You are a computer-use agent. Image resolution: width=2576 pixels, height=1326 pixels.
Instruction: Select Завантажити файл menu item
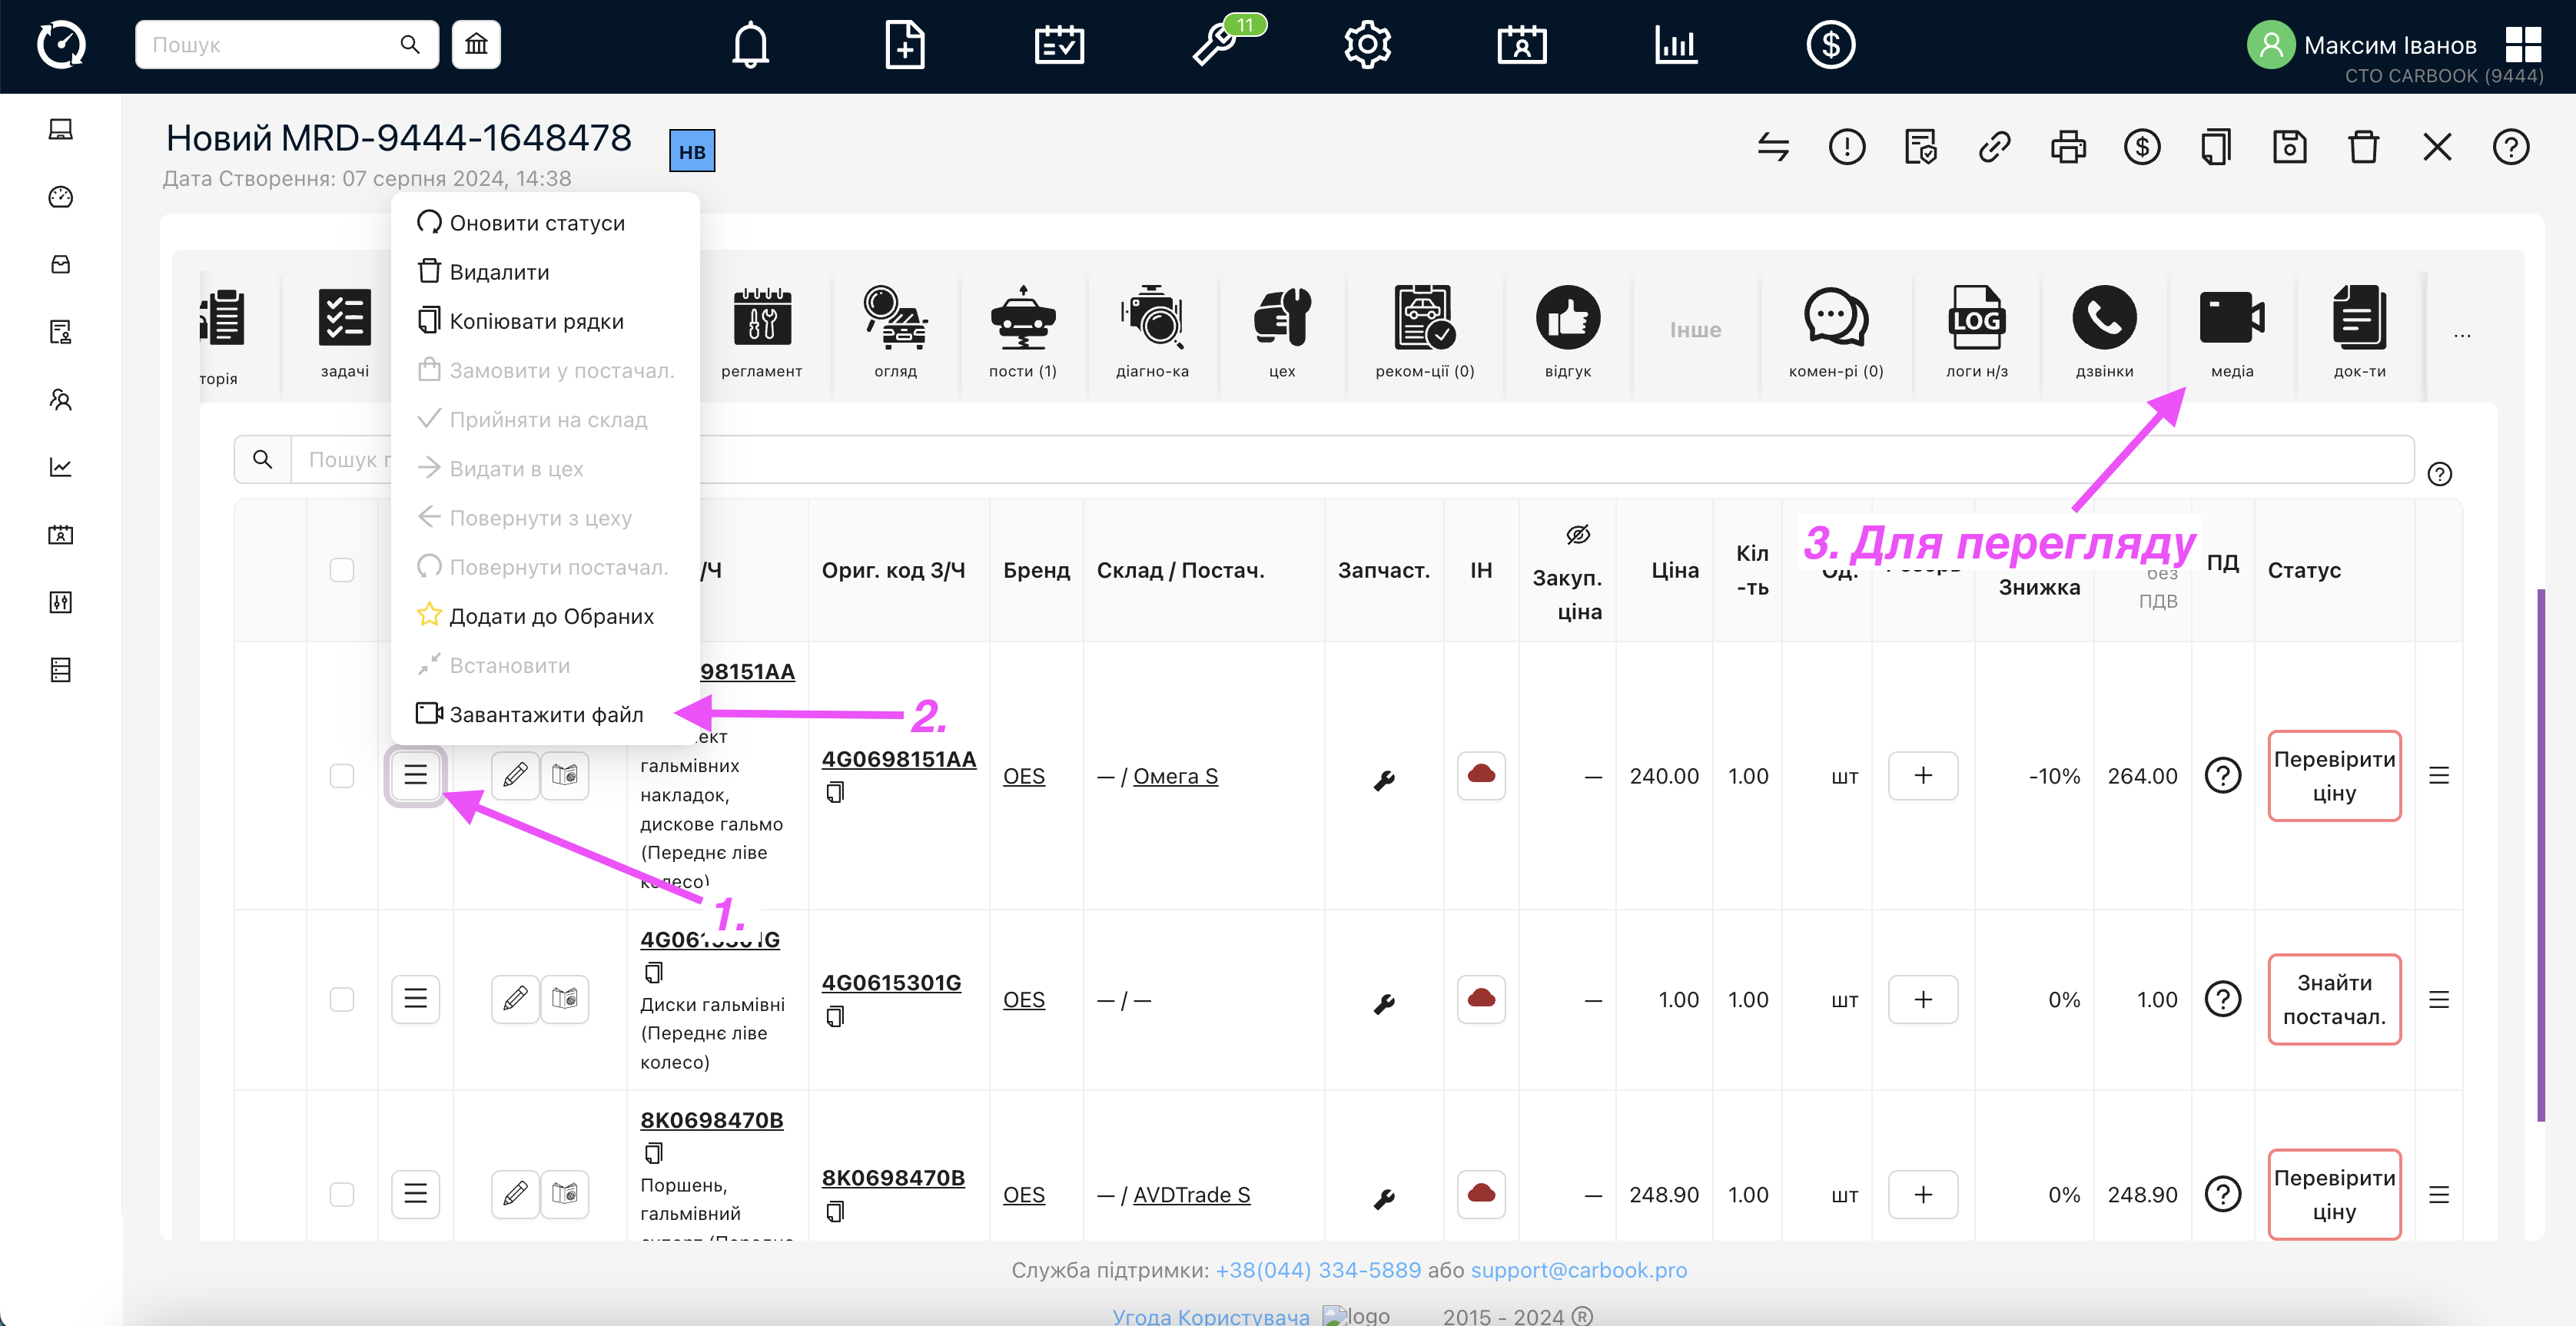[545, 714]
